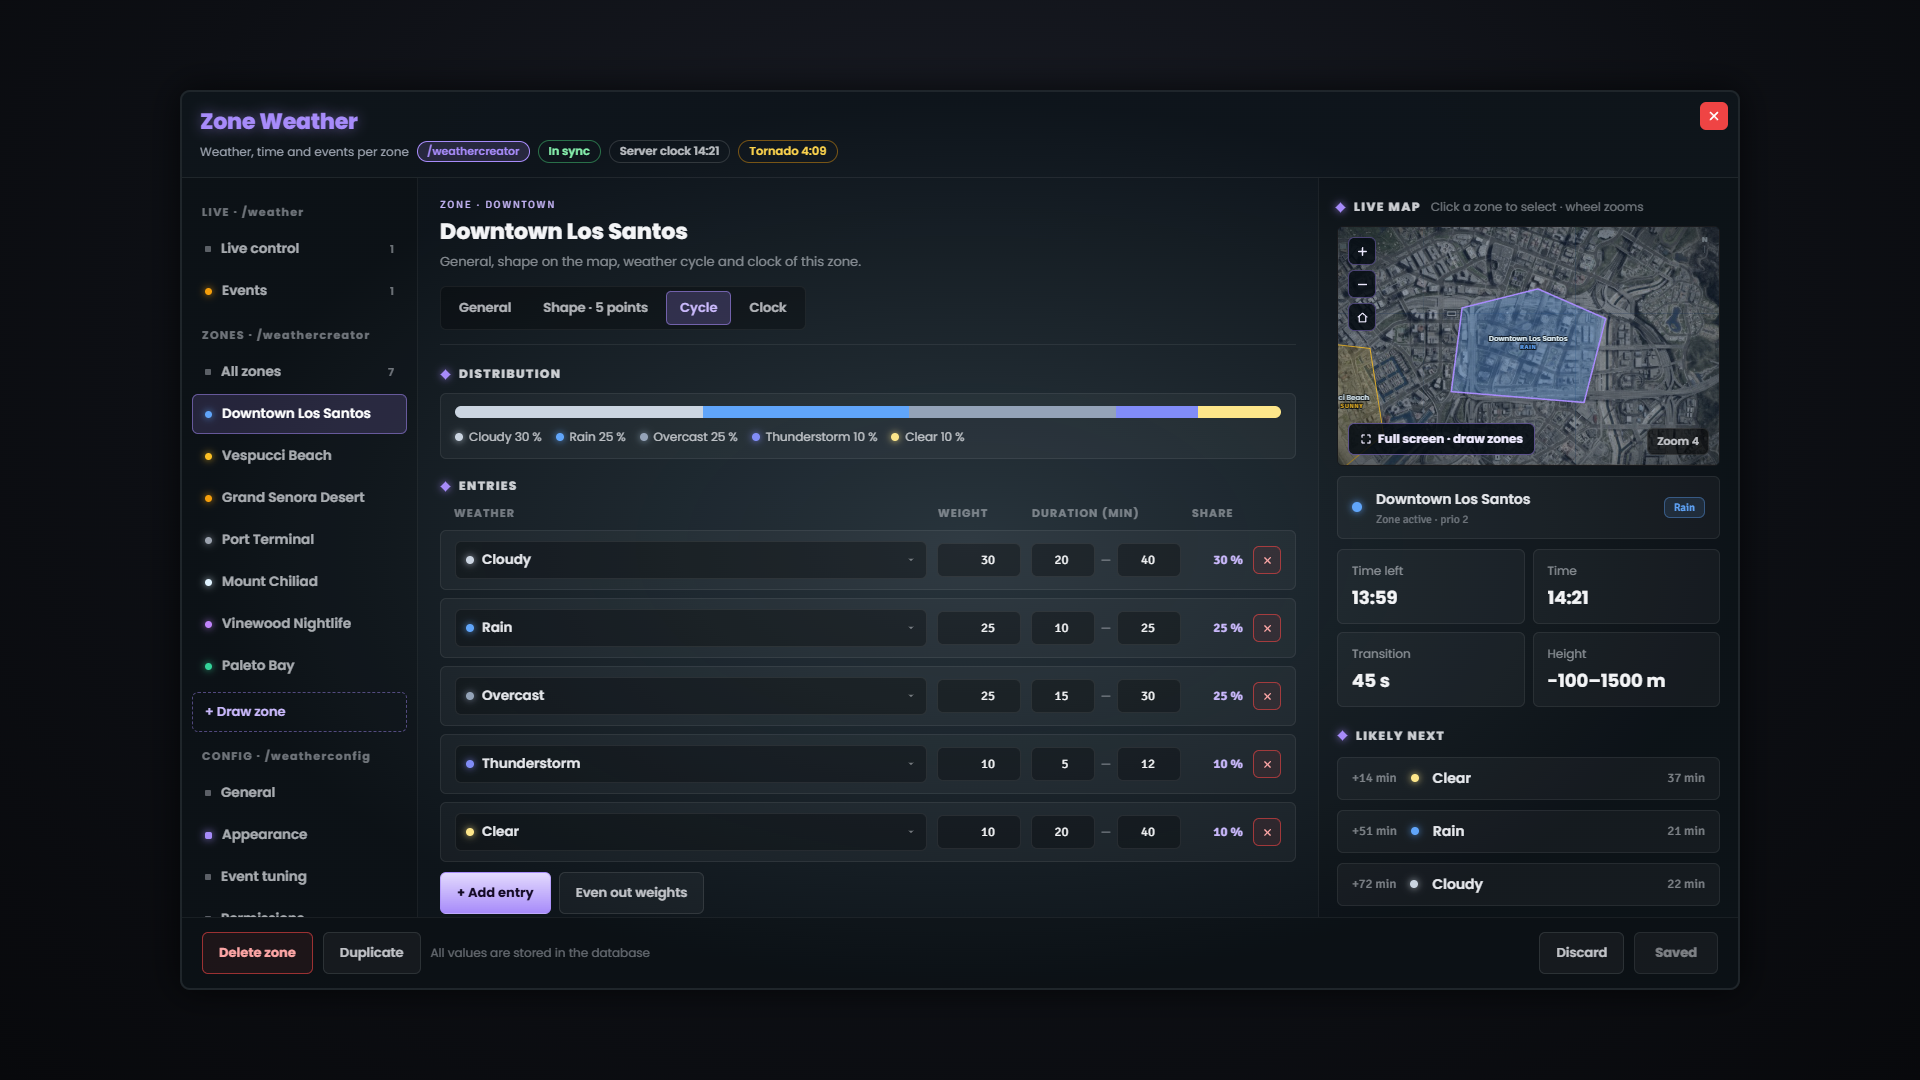Image resolution: width=1920 pixels, height=1080 pixels.
Task: Reset map view with home icon
Action: pos(1362,317)
